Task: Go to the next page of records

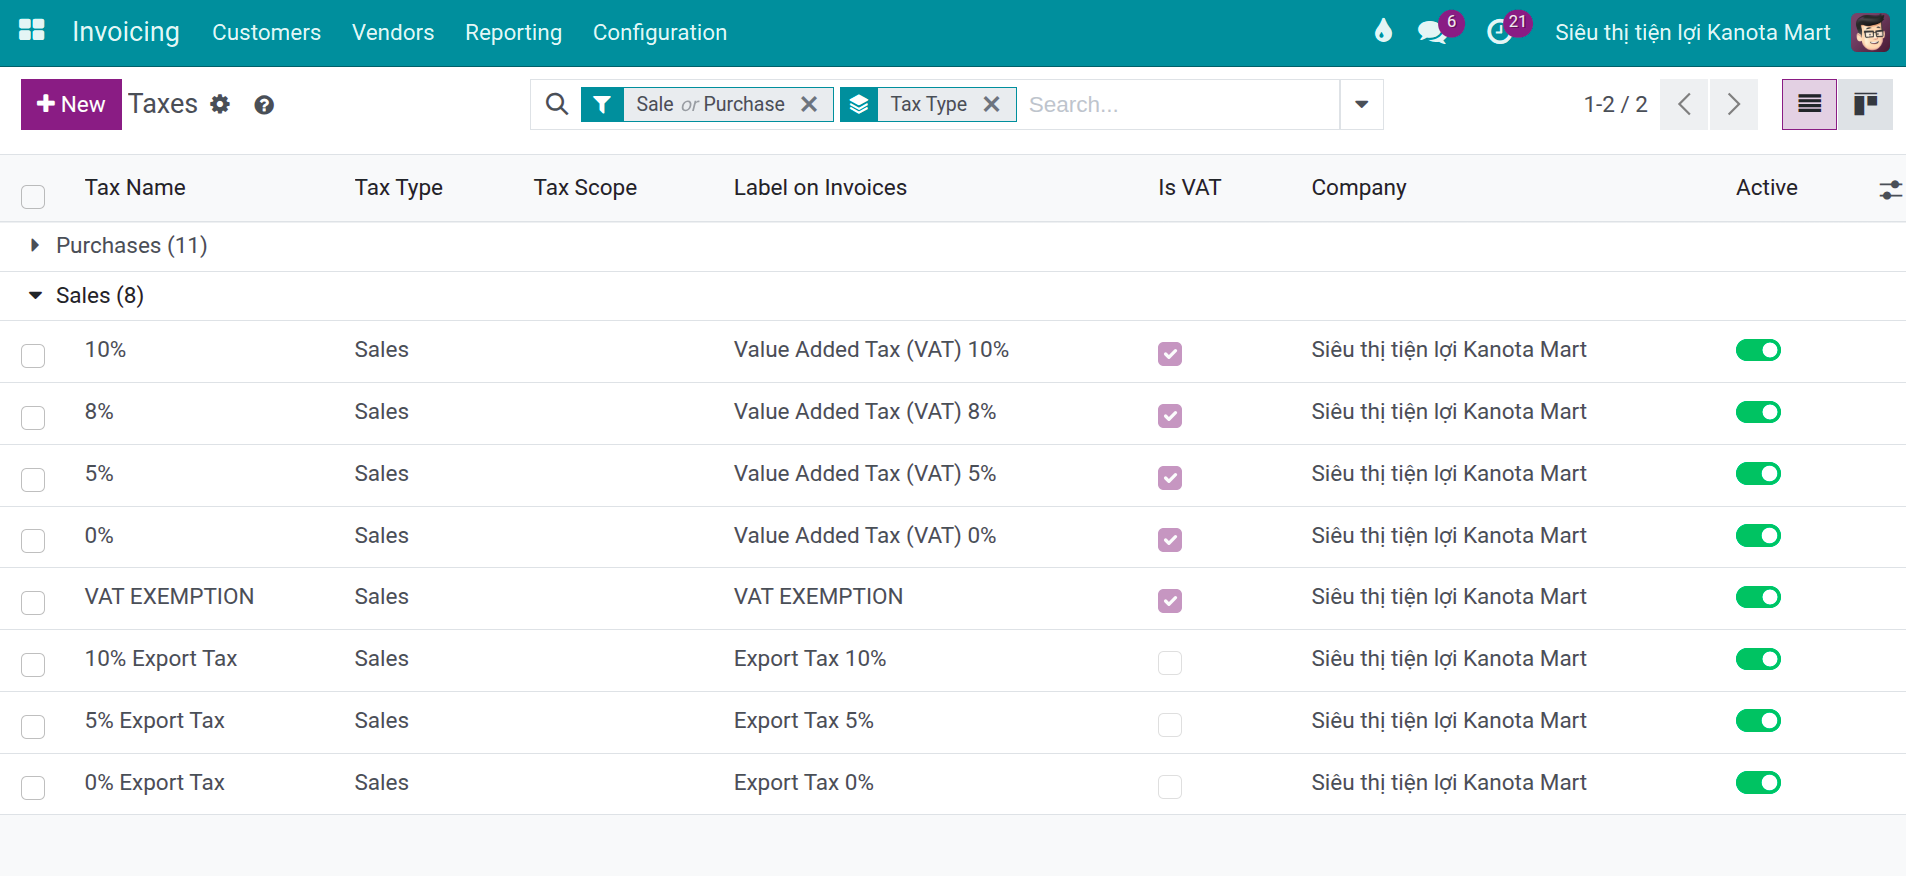Action: coord(1734,104)
